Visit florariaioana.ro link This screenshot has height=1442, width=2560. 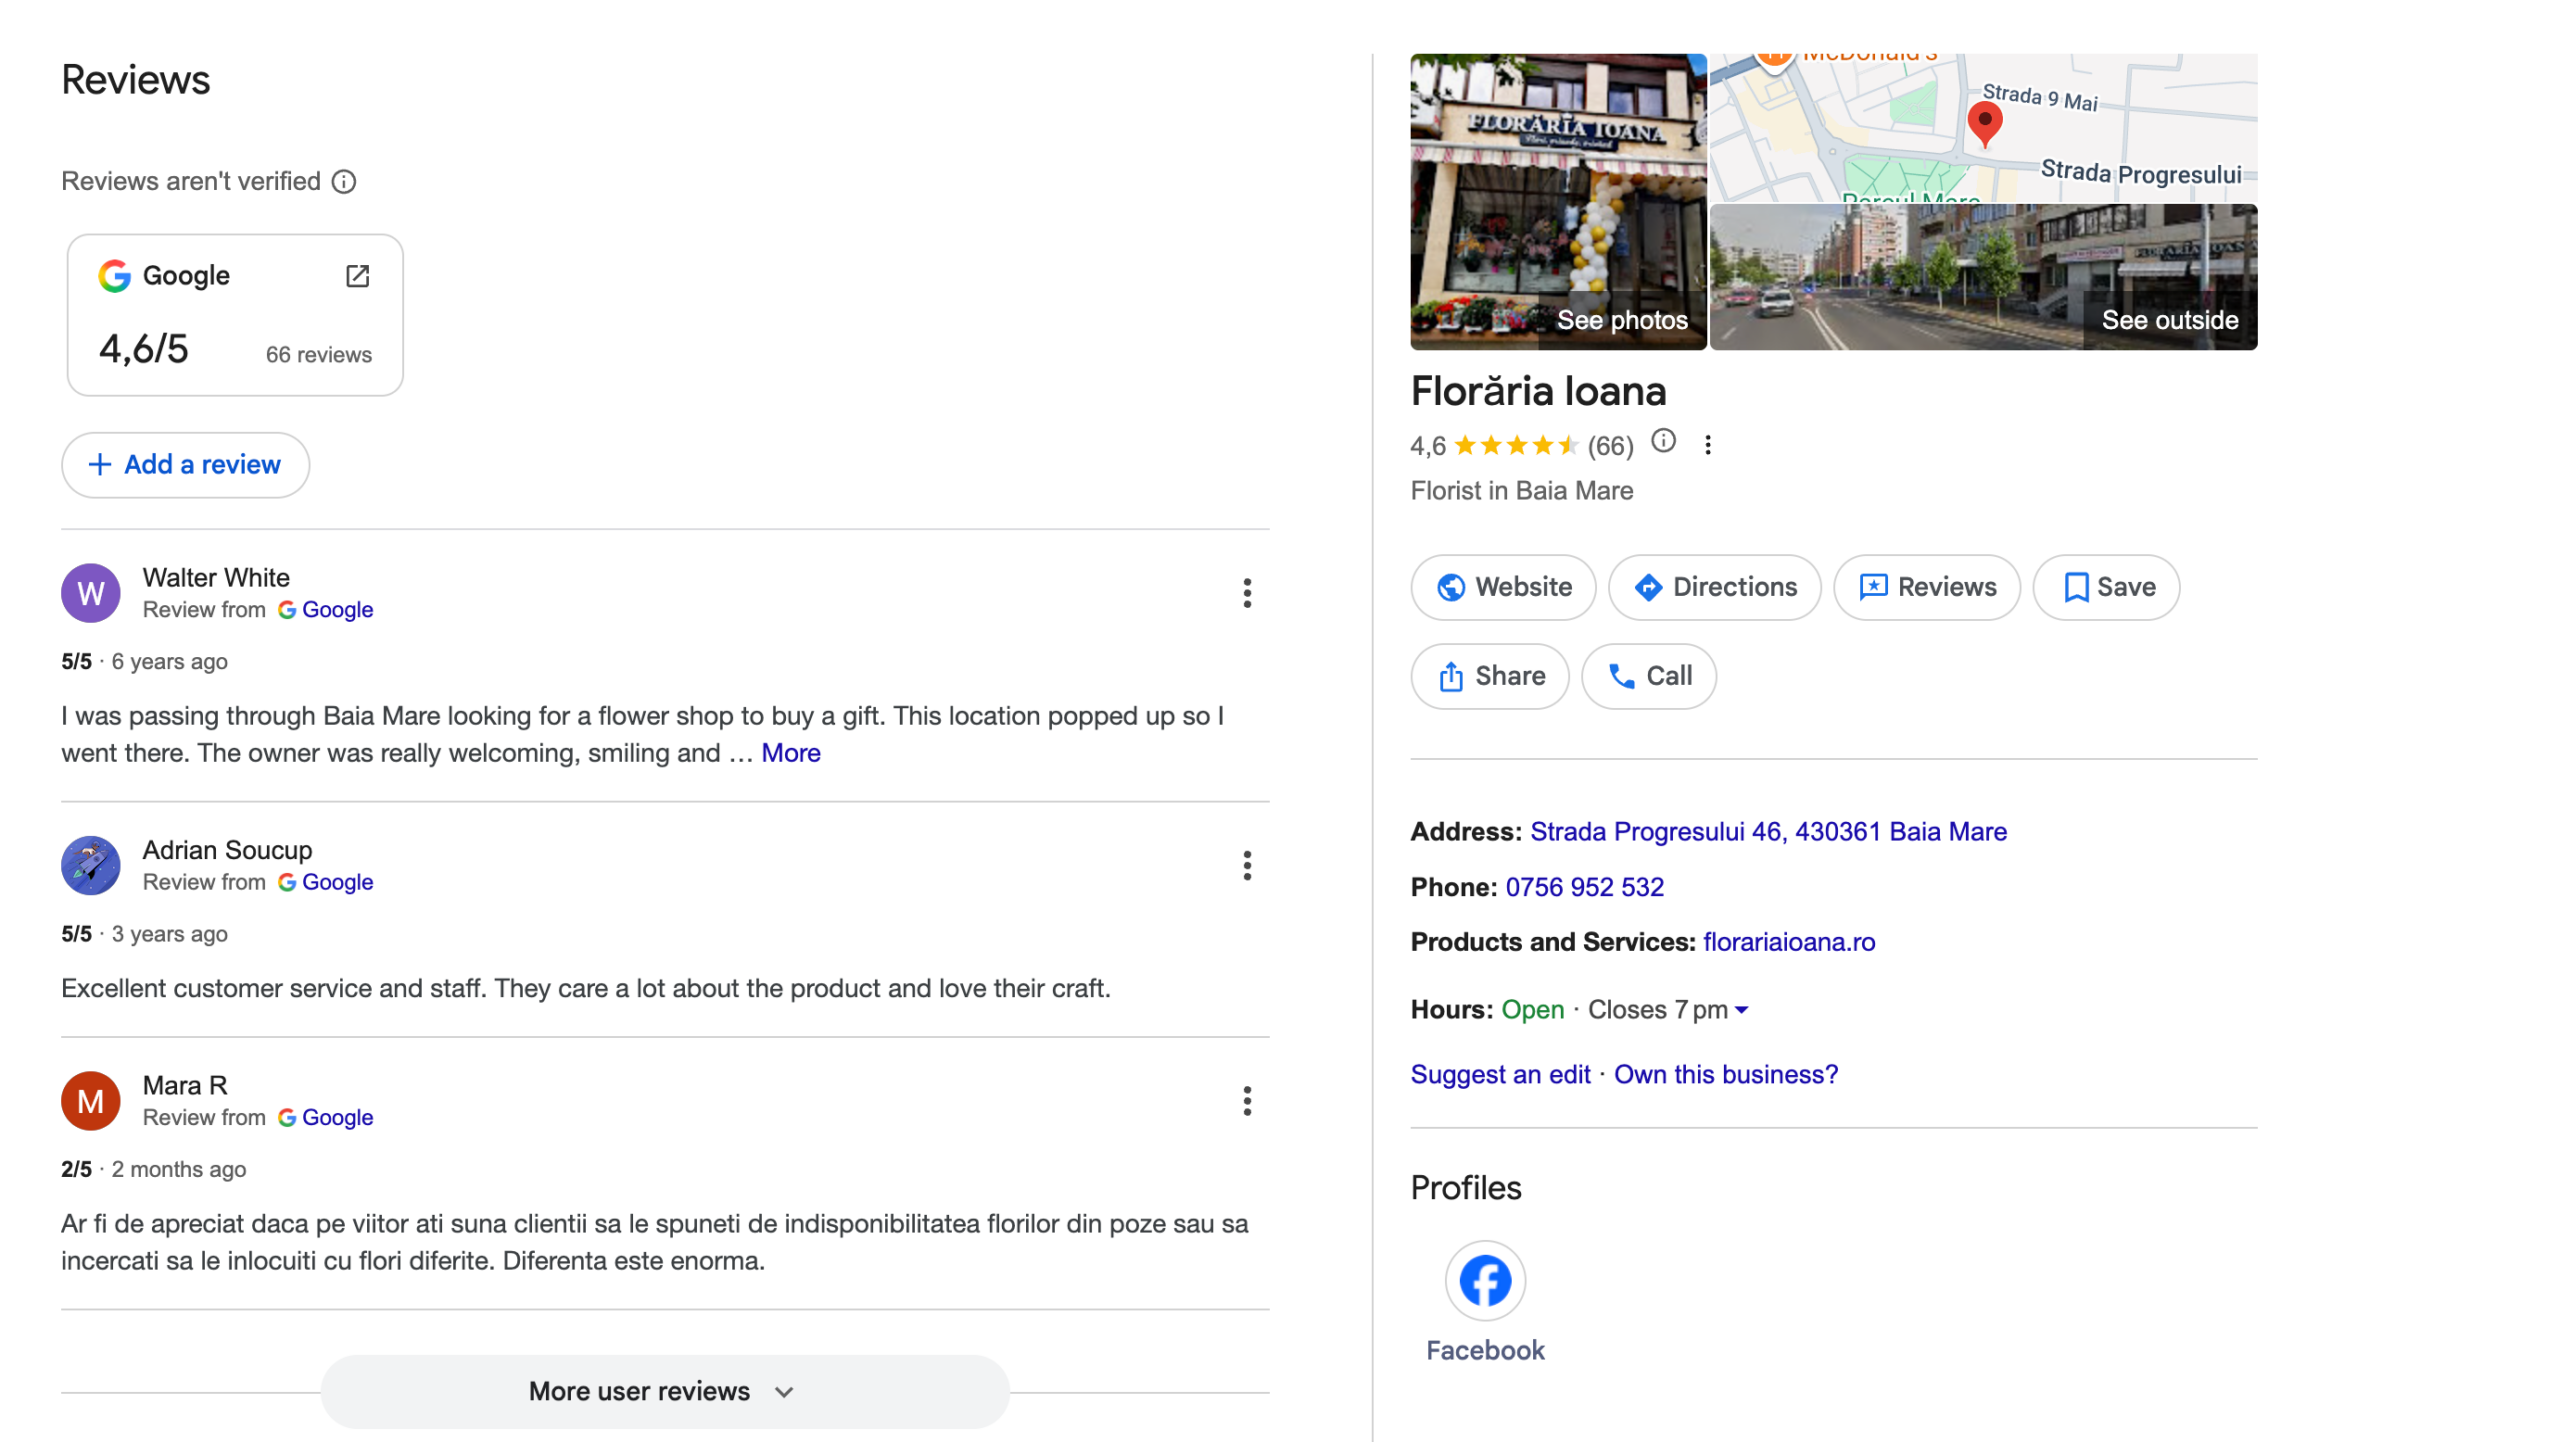pyautogui.click(x=1789, y=942)
